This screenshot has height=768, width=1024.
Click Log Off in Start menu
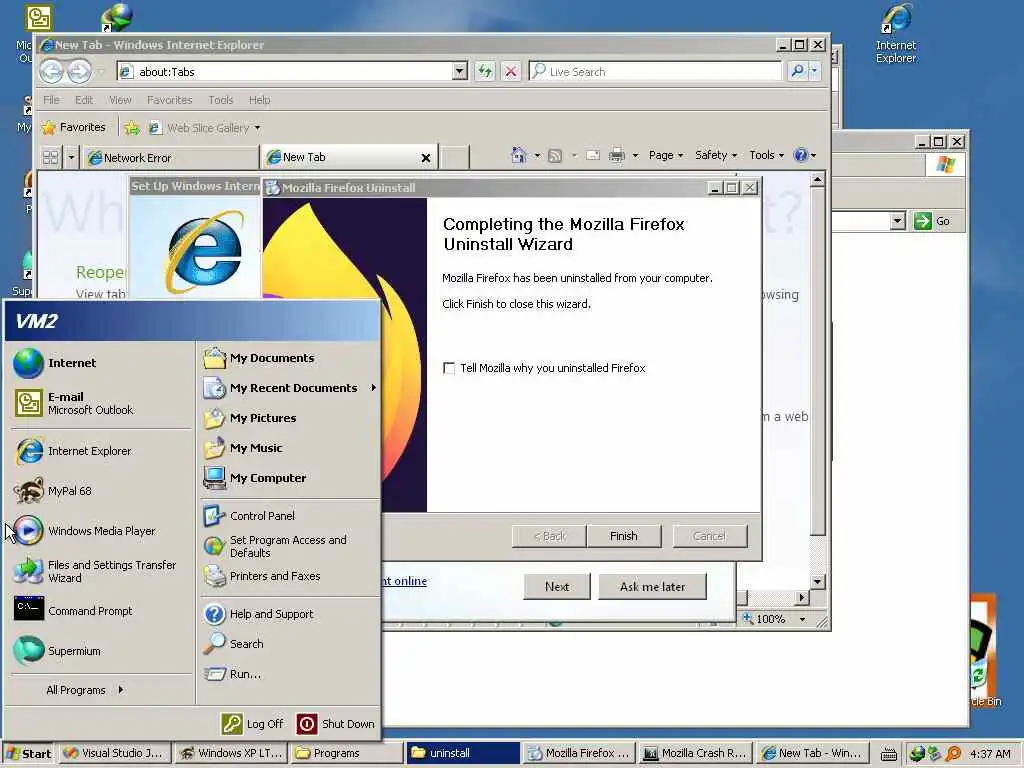coord(253,724)
